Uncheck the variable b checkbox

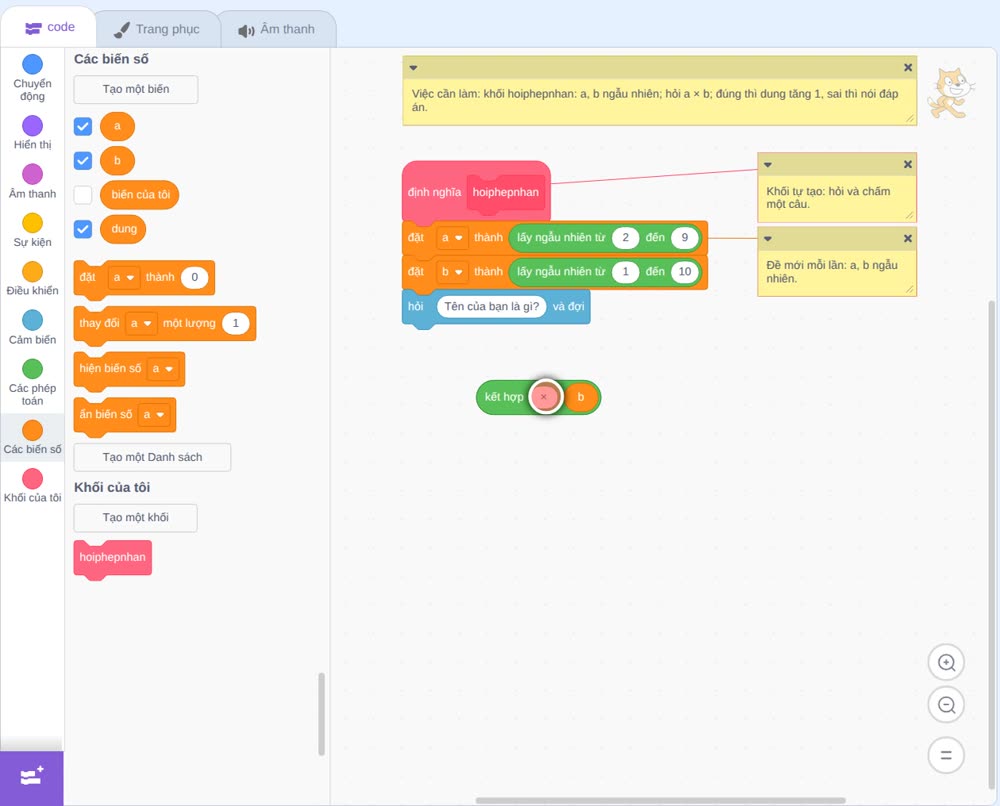coord(83,161)
